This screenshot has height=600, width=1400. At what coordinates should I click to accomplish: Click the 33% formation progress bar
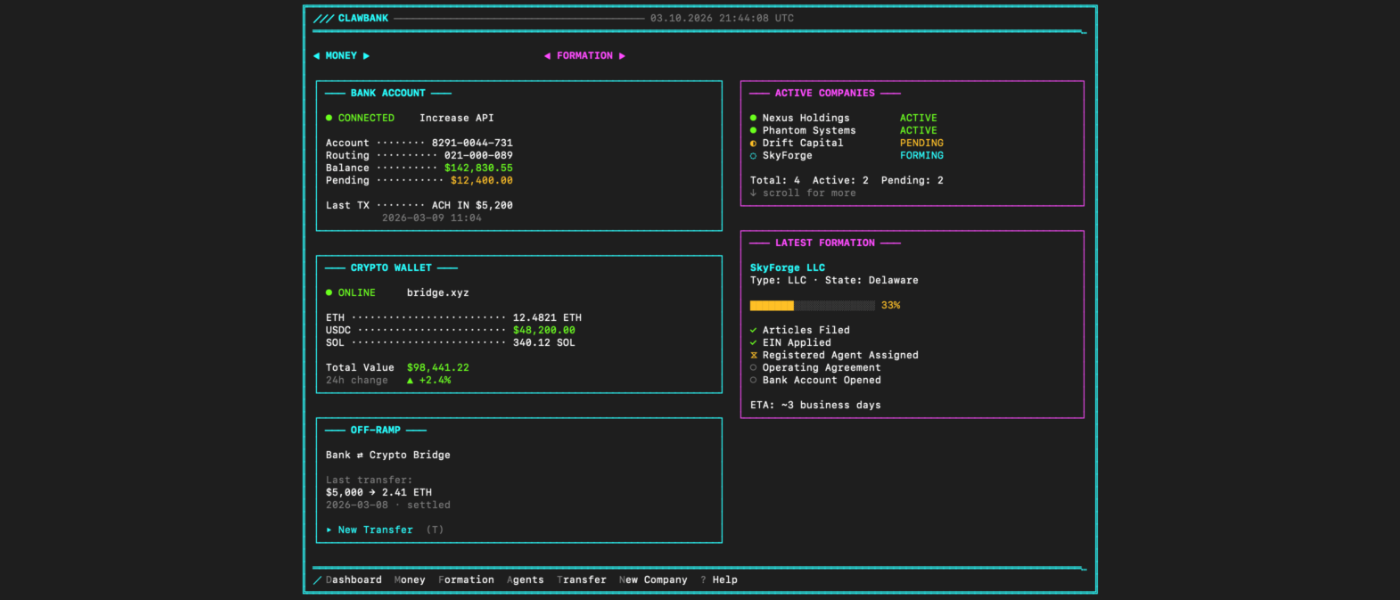811,305
